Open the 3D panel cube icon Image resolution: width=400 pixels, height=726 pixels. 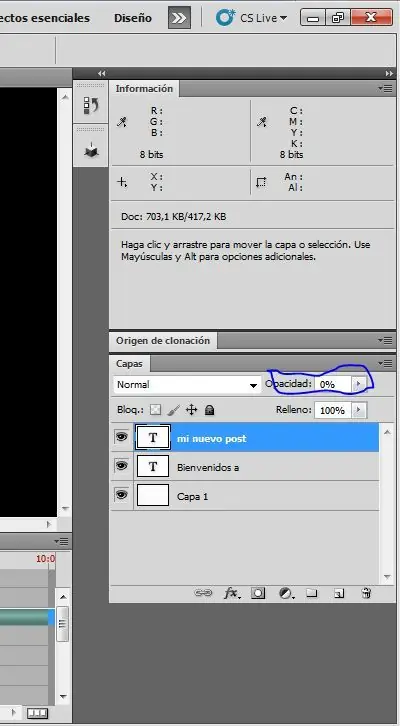[x=91, y=149]
